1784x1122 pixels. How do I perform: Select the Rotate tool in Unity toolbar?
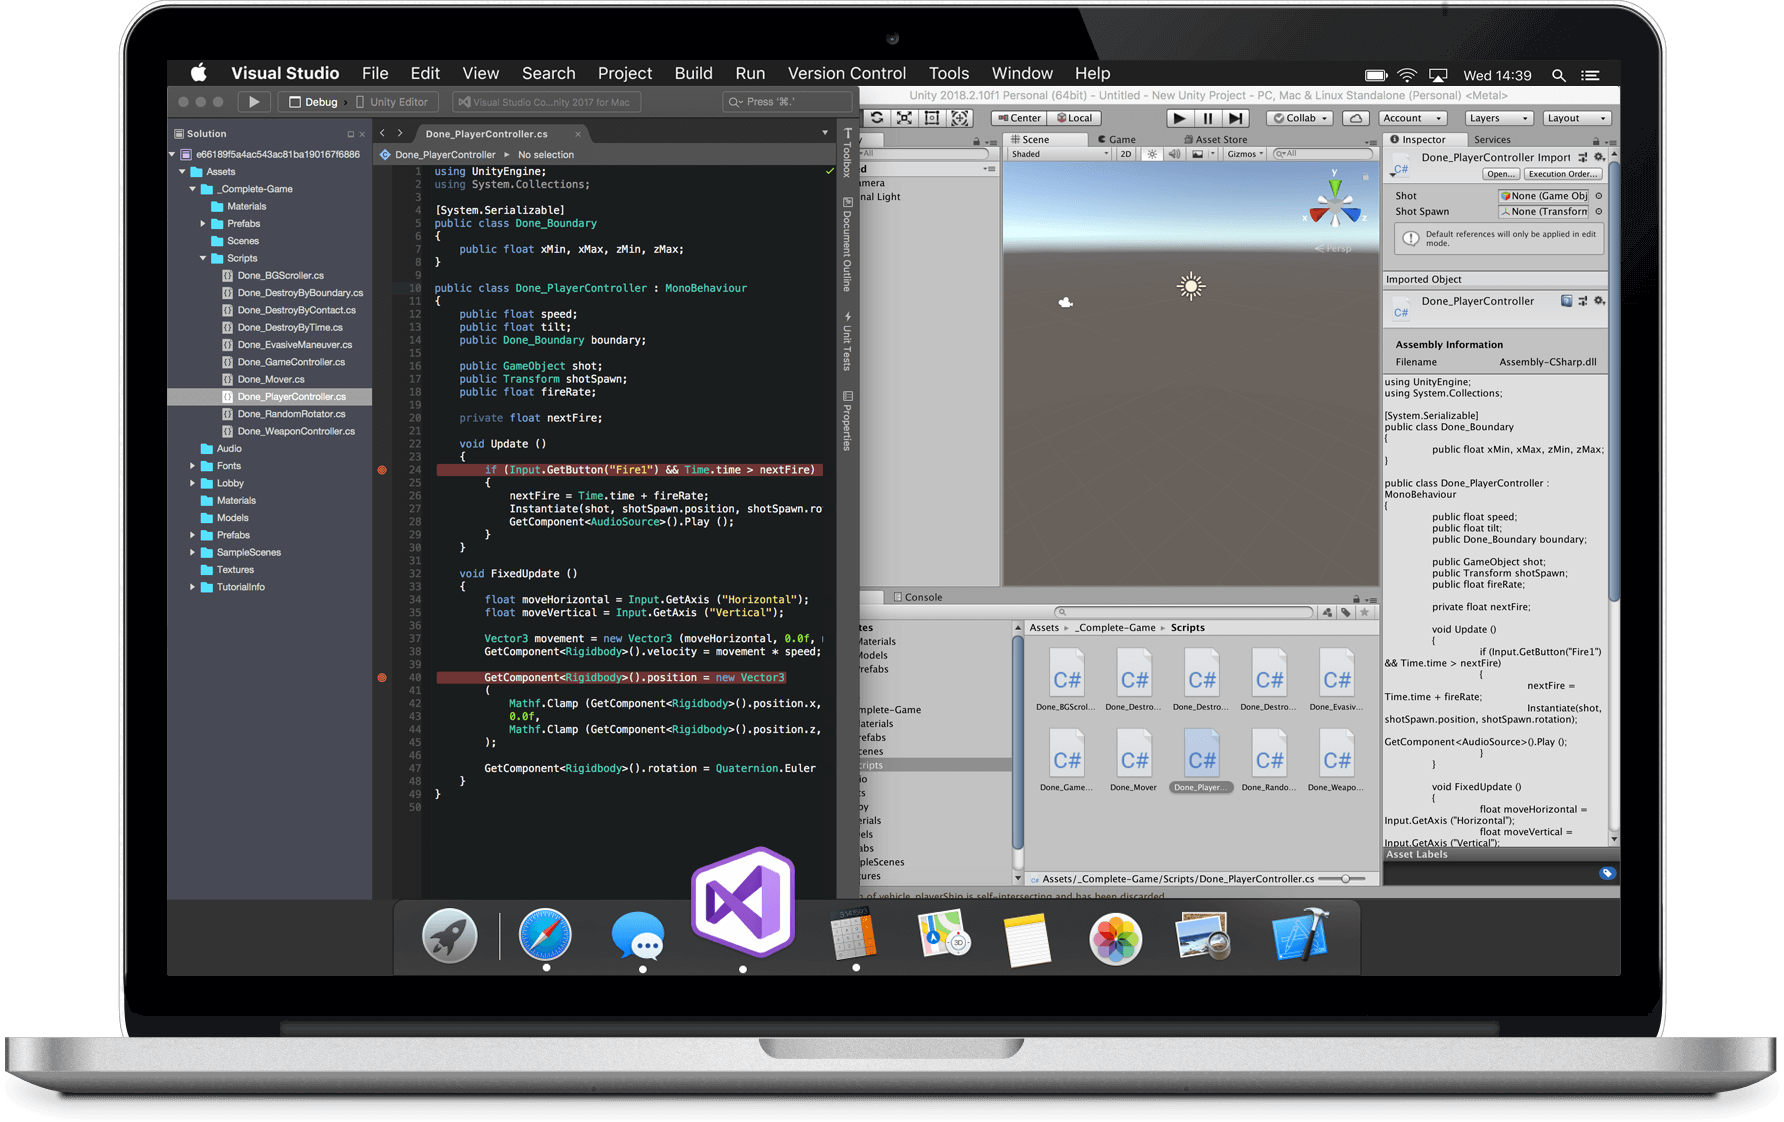[x=878, y=118]
